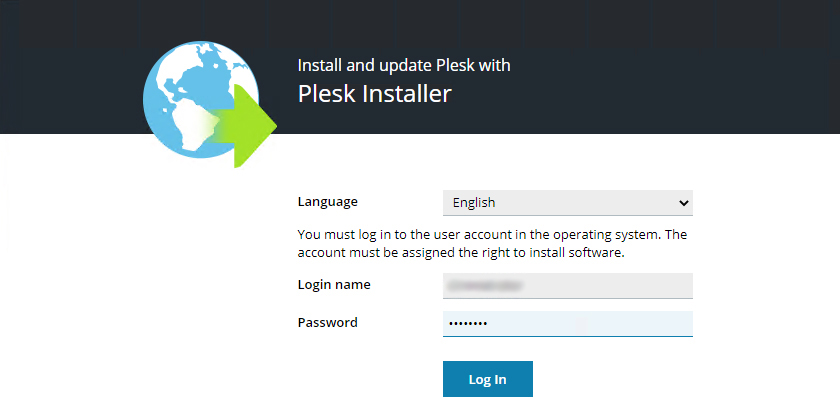This screenshot has width=840, height=420.
Task: Click the operating system account instruction text
Action: (492, 243)
